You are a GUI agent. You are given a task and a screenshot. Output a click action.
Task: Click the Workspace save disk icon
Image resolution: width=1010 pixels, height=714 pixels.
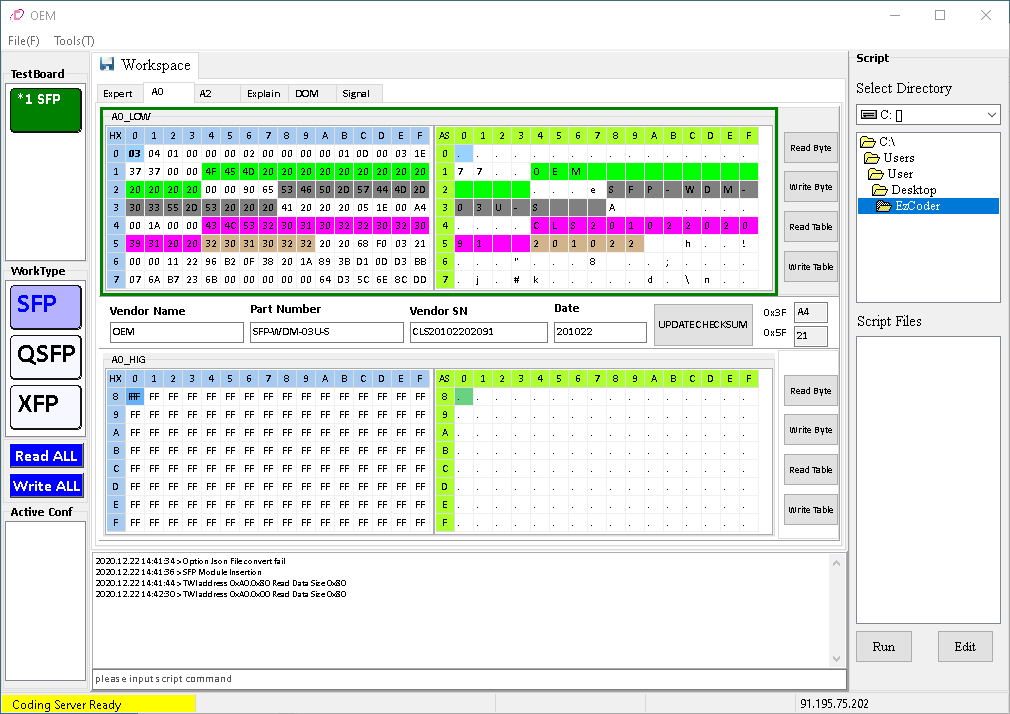pos(107,65)
